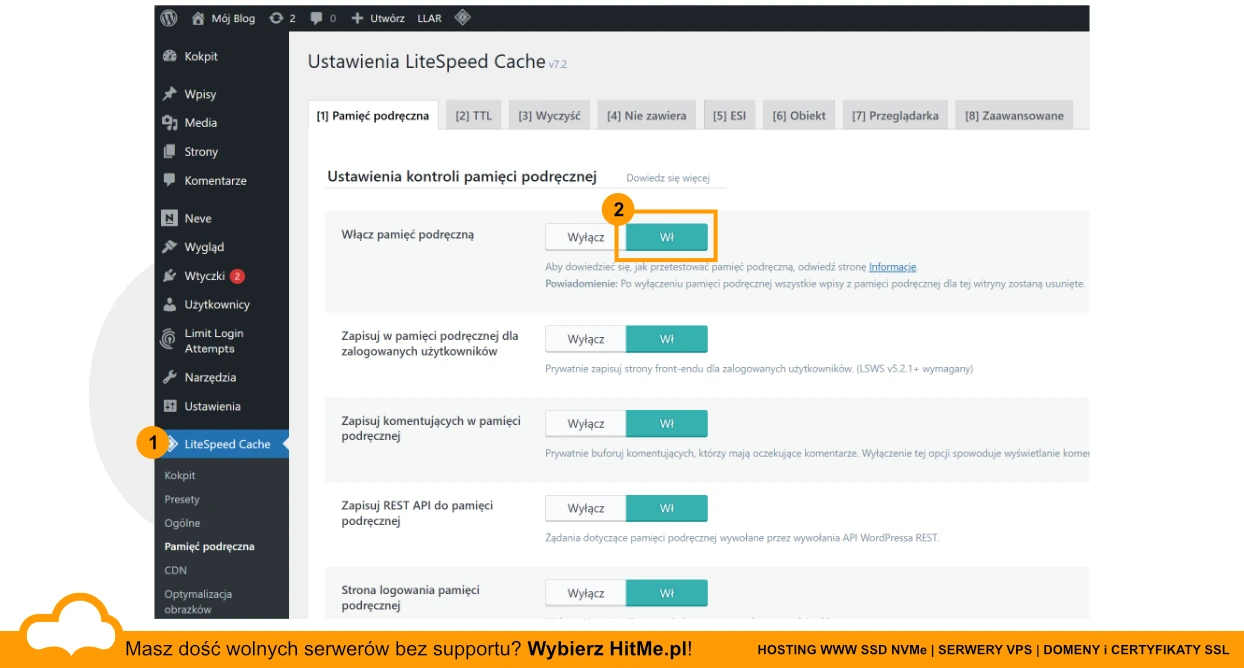Open the Pamięć podręczna submenu item
Screen dimensions: 1244x668
(x=209, y=547)
